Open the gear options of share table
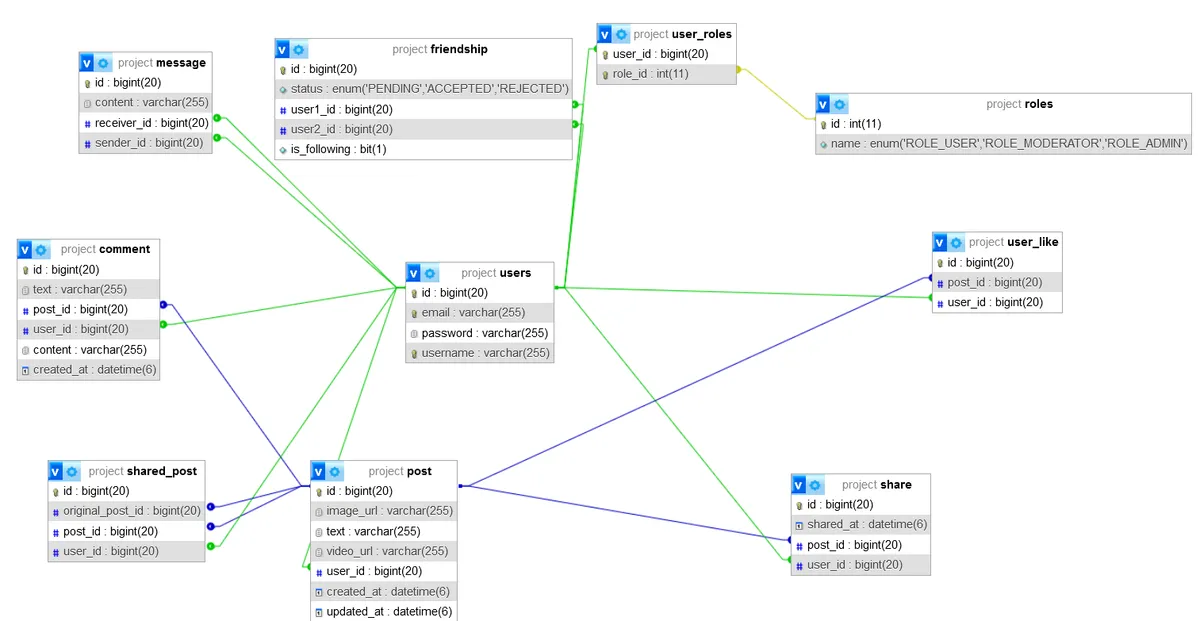Image resolution: width=1200 pixels, height=621 pixels. (x=816, y=485)
